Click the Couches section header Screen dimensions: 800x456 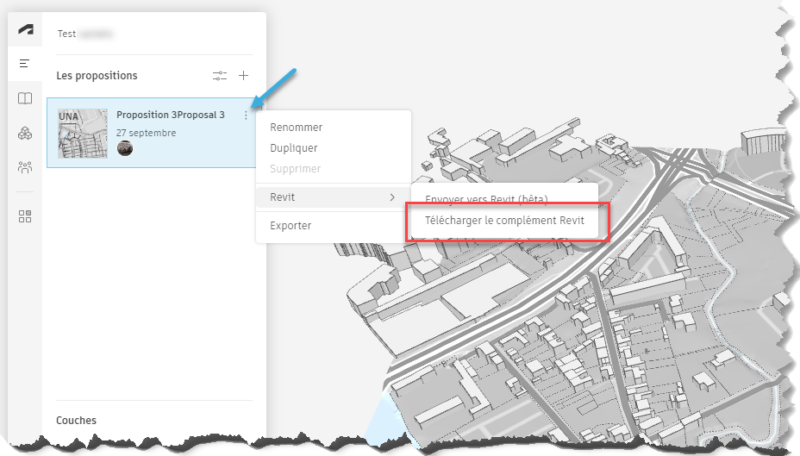76,420
